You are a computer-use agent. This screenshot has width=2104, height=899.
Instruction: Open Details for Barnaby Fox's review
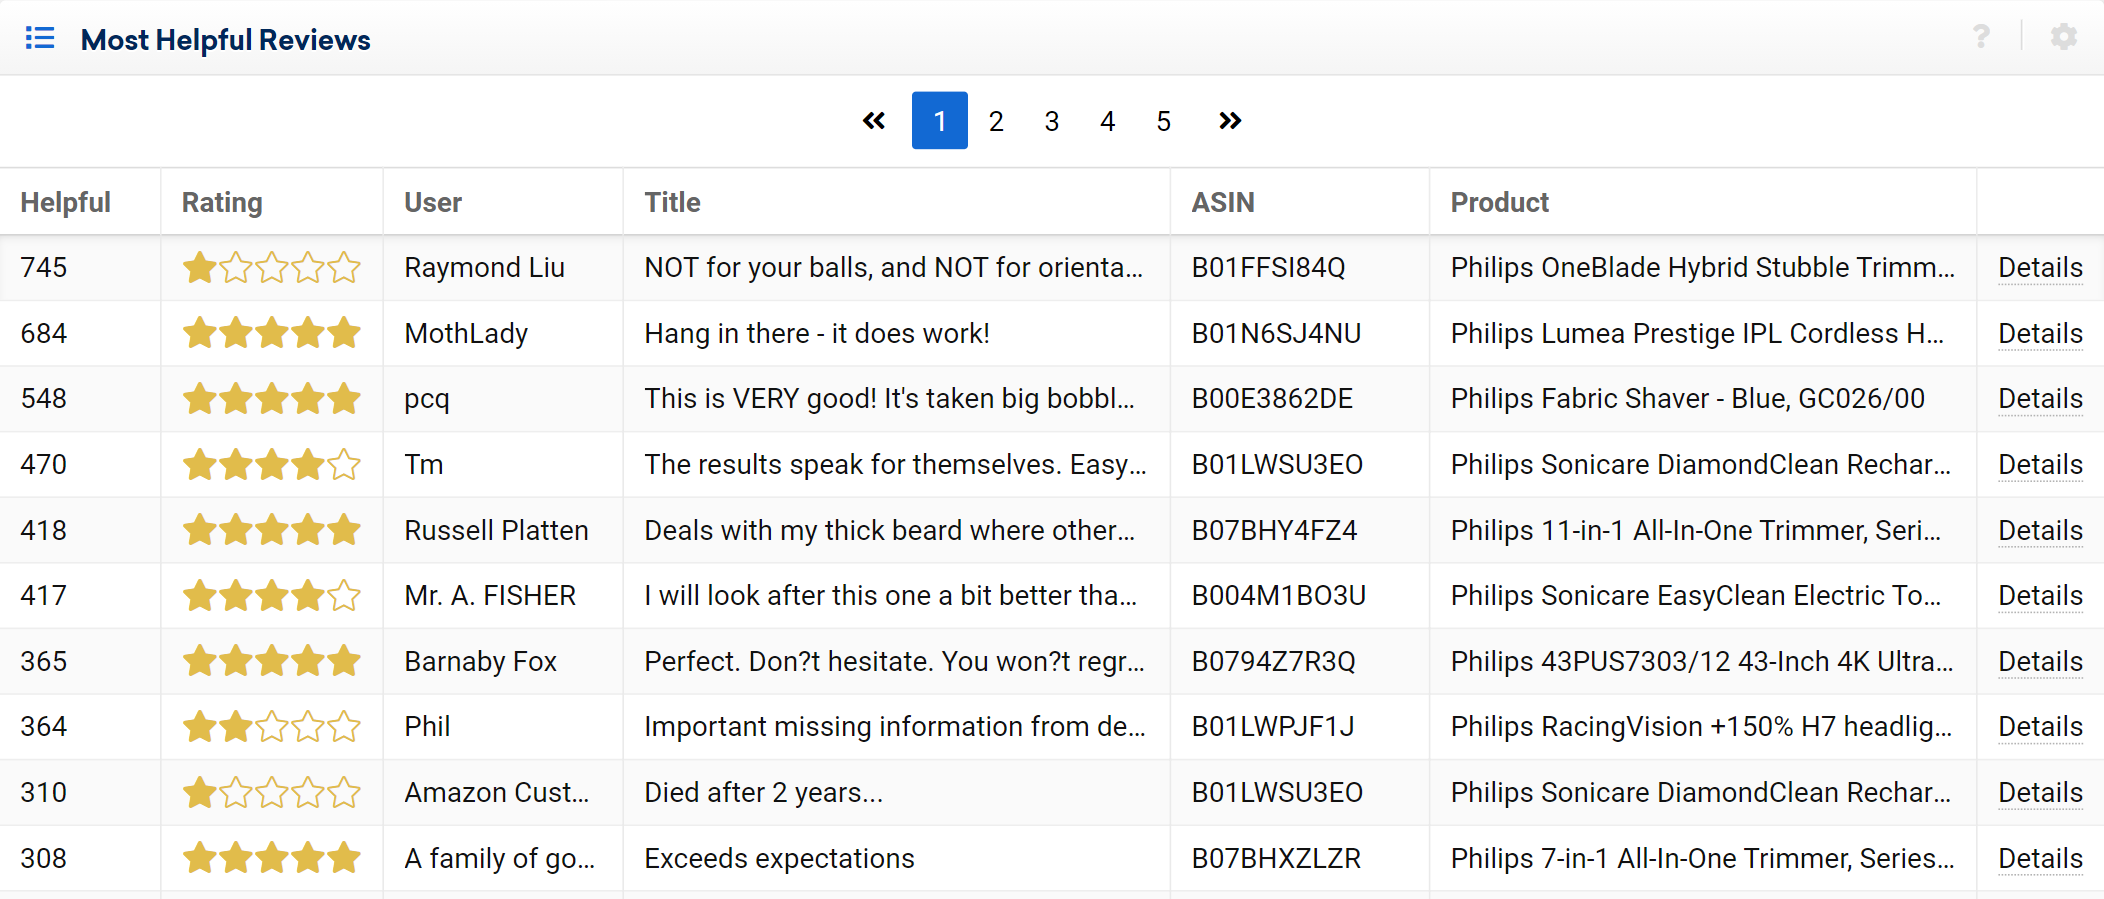tap(2040, 662)
